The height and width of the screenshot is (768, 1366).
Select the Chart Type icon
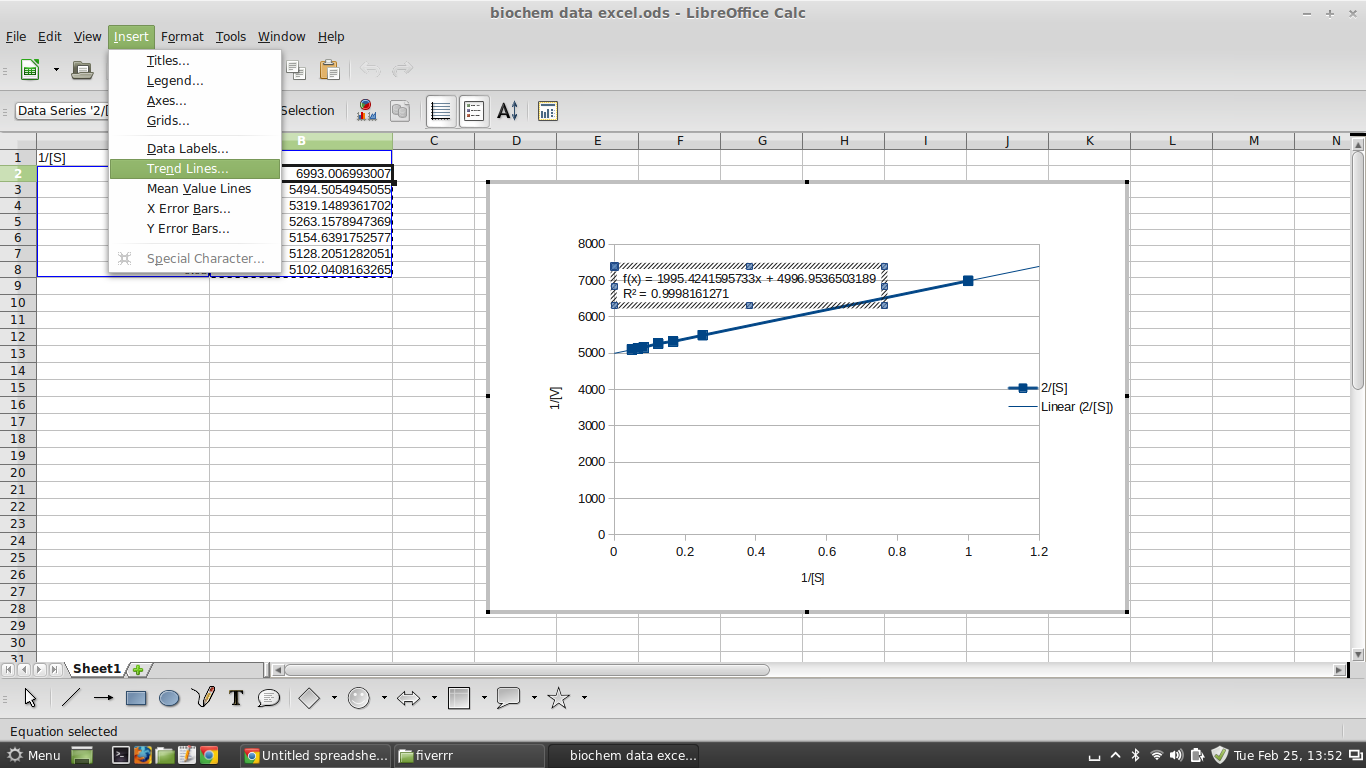(x=365, y=111)
